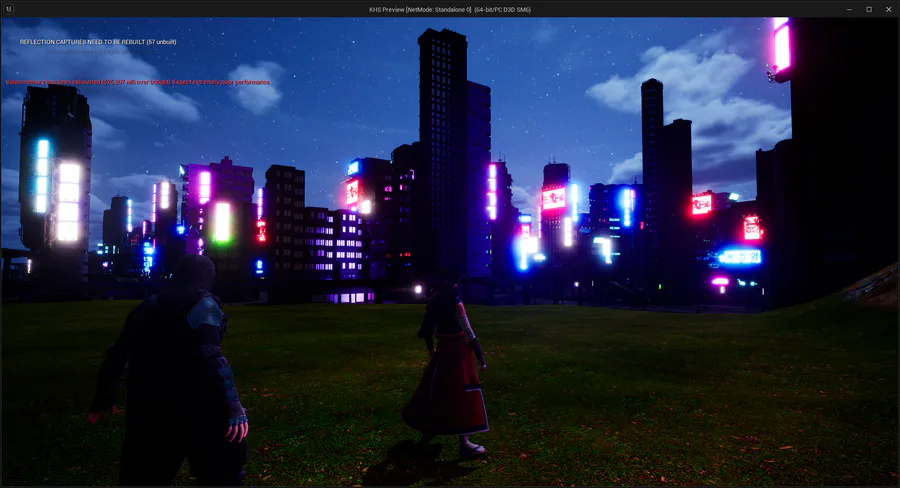This screenshot has width=900, height=488.
Task: Minimize the KHS Preview window
Action: 849,9
